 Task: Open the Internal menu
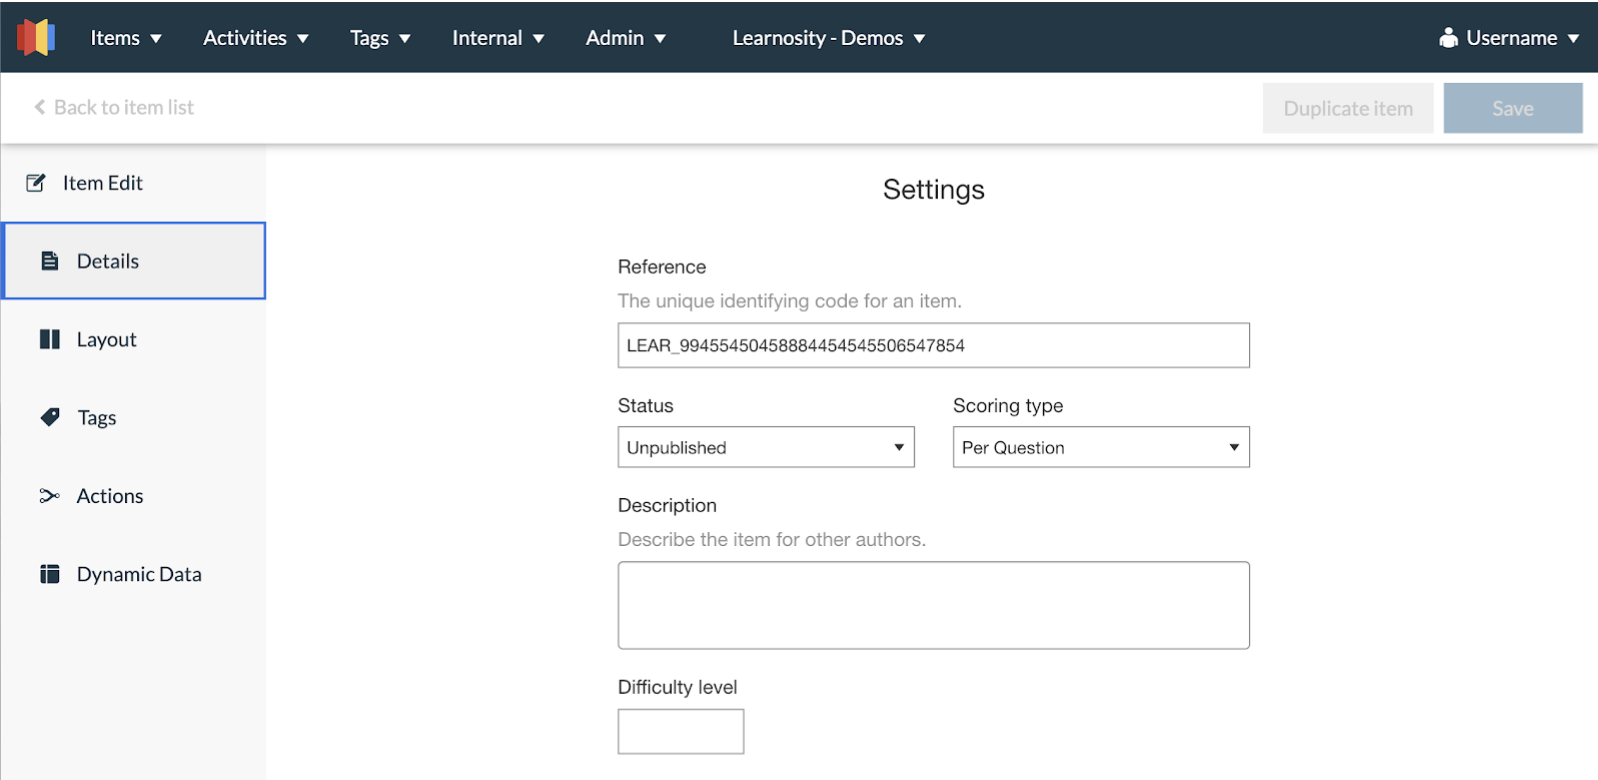(497, 38)
